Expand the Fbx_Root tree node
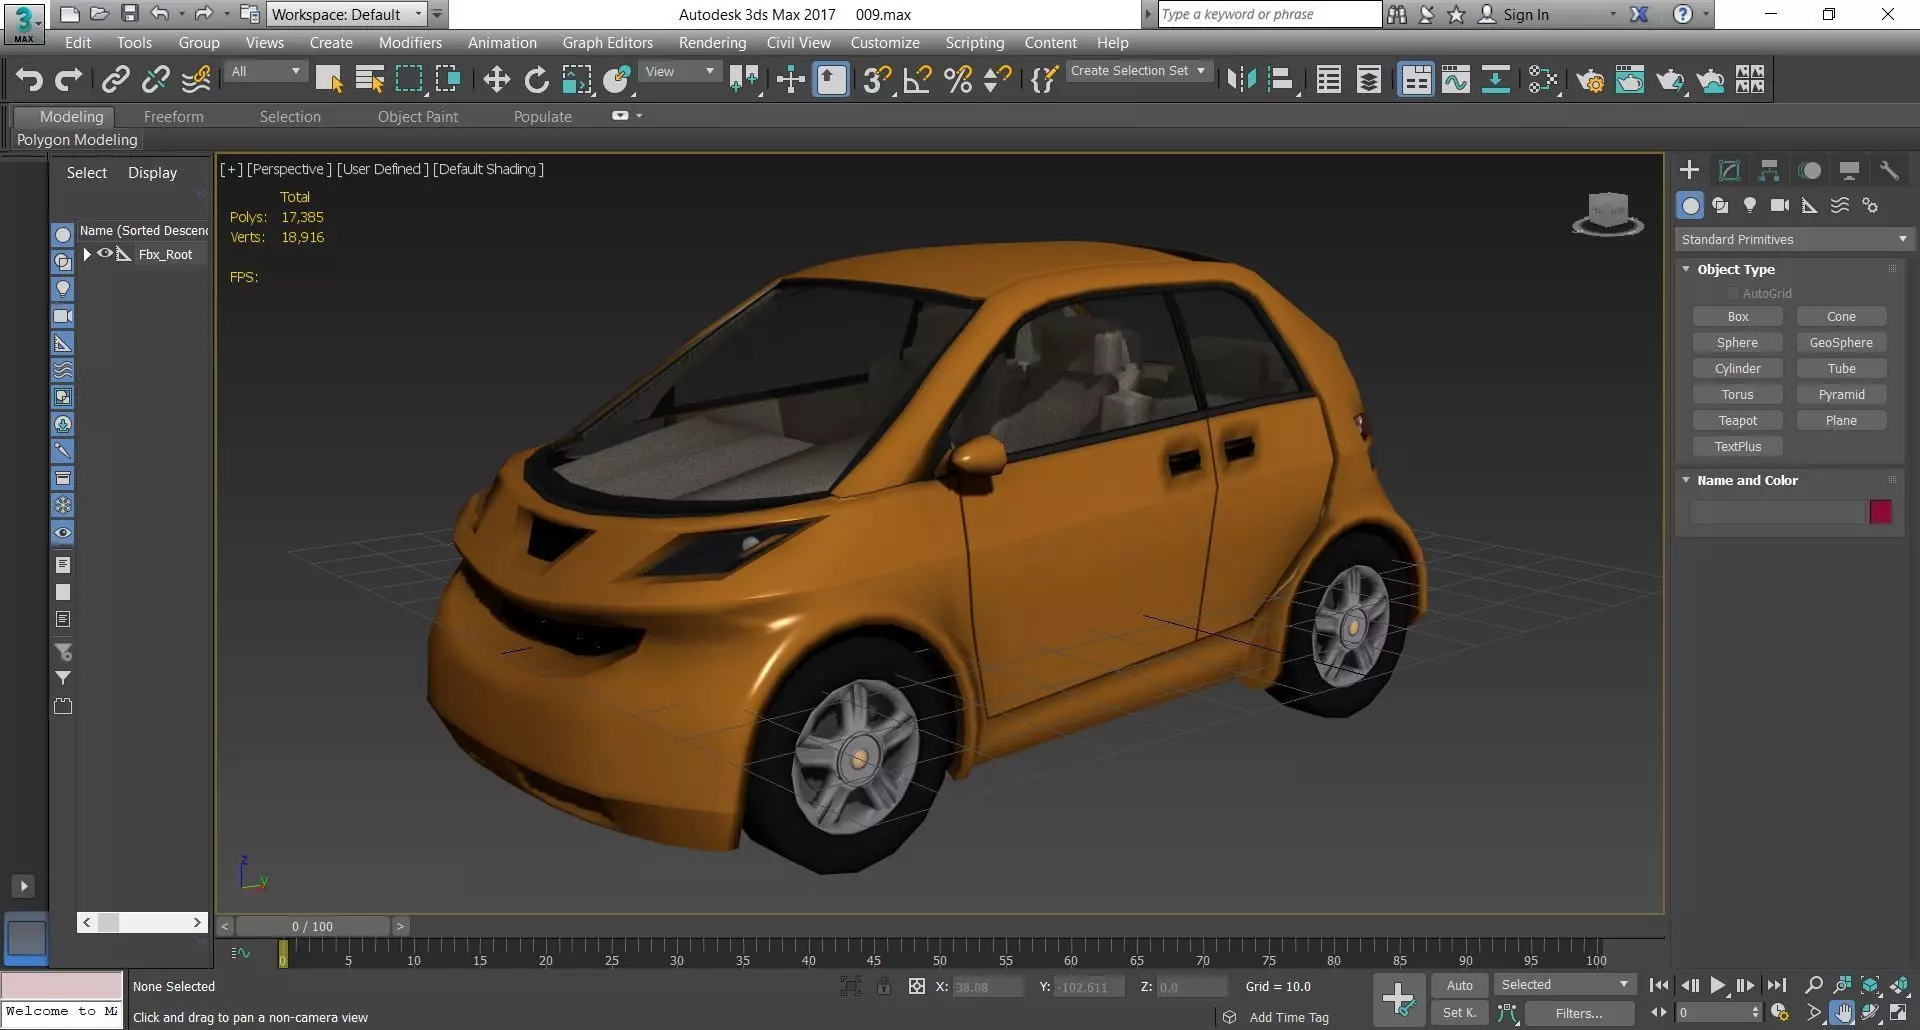The image size is (1920, 1030). coord(87,254)
